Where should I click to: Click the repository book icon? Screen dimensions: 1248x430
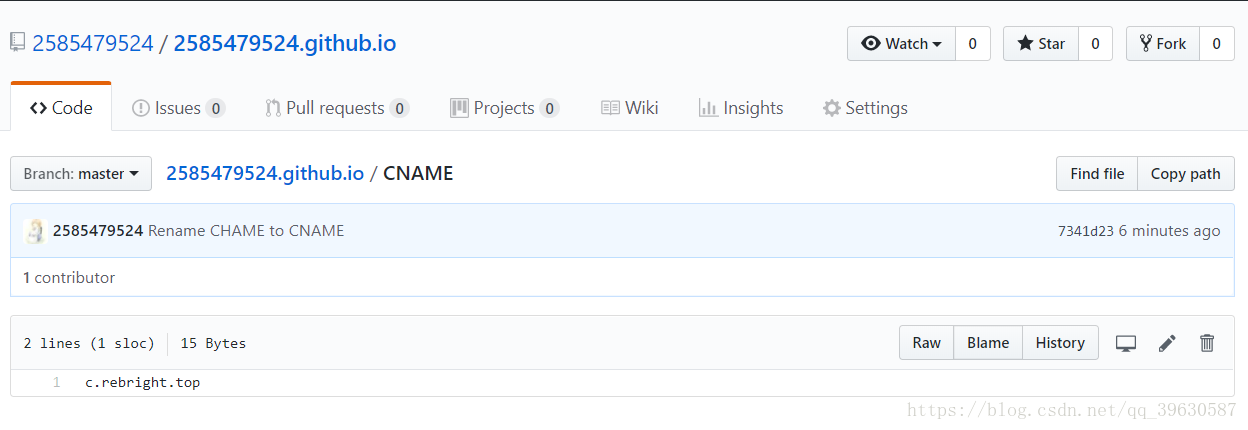click(x=17, y=43)
